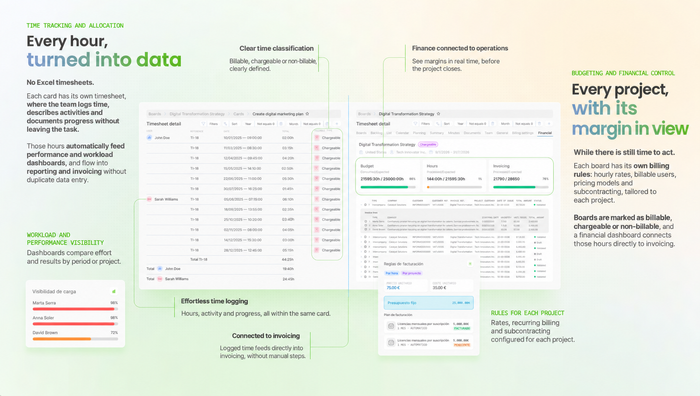
Task: Open the Month dropdown in the Financial panel toolbar
Action: 505,124
